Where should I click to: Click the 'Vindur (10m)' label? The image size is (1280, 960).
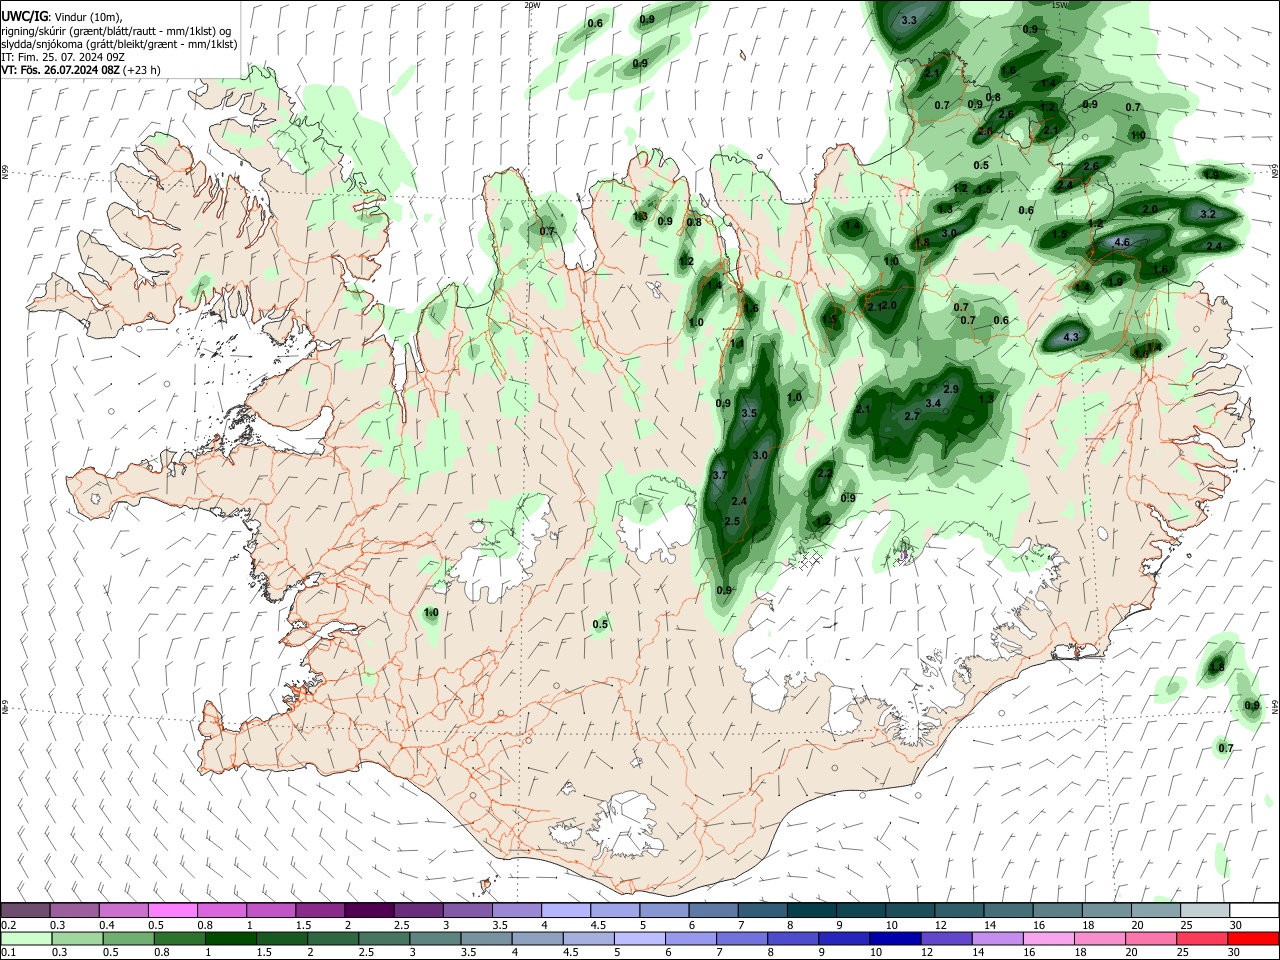click(89, 18)
